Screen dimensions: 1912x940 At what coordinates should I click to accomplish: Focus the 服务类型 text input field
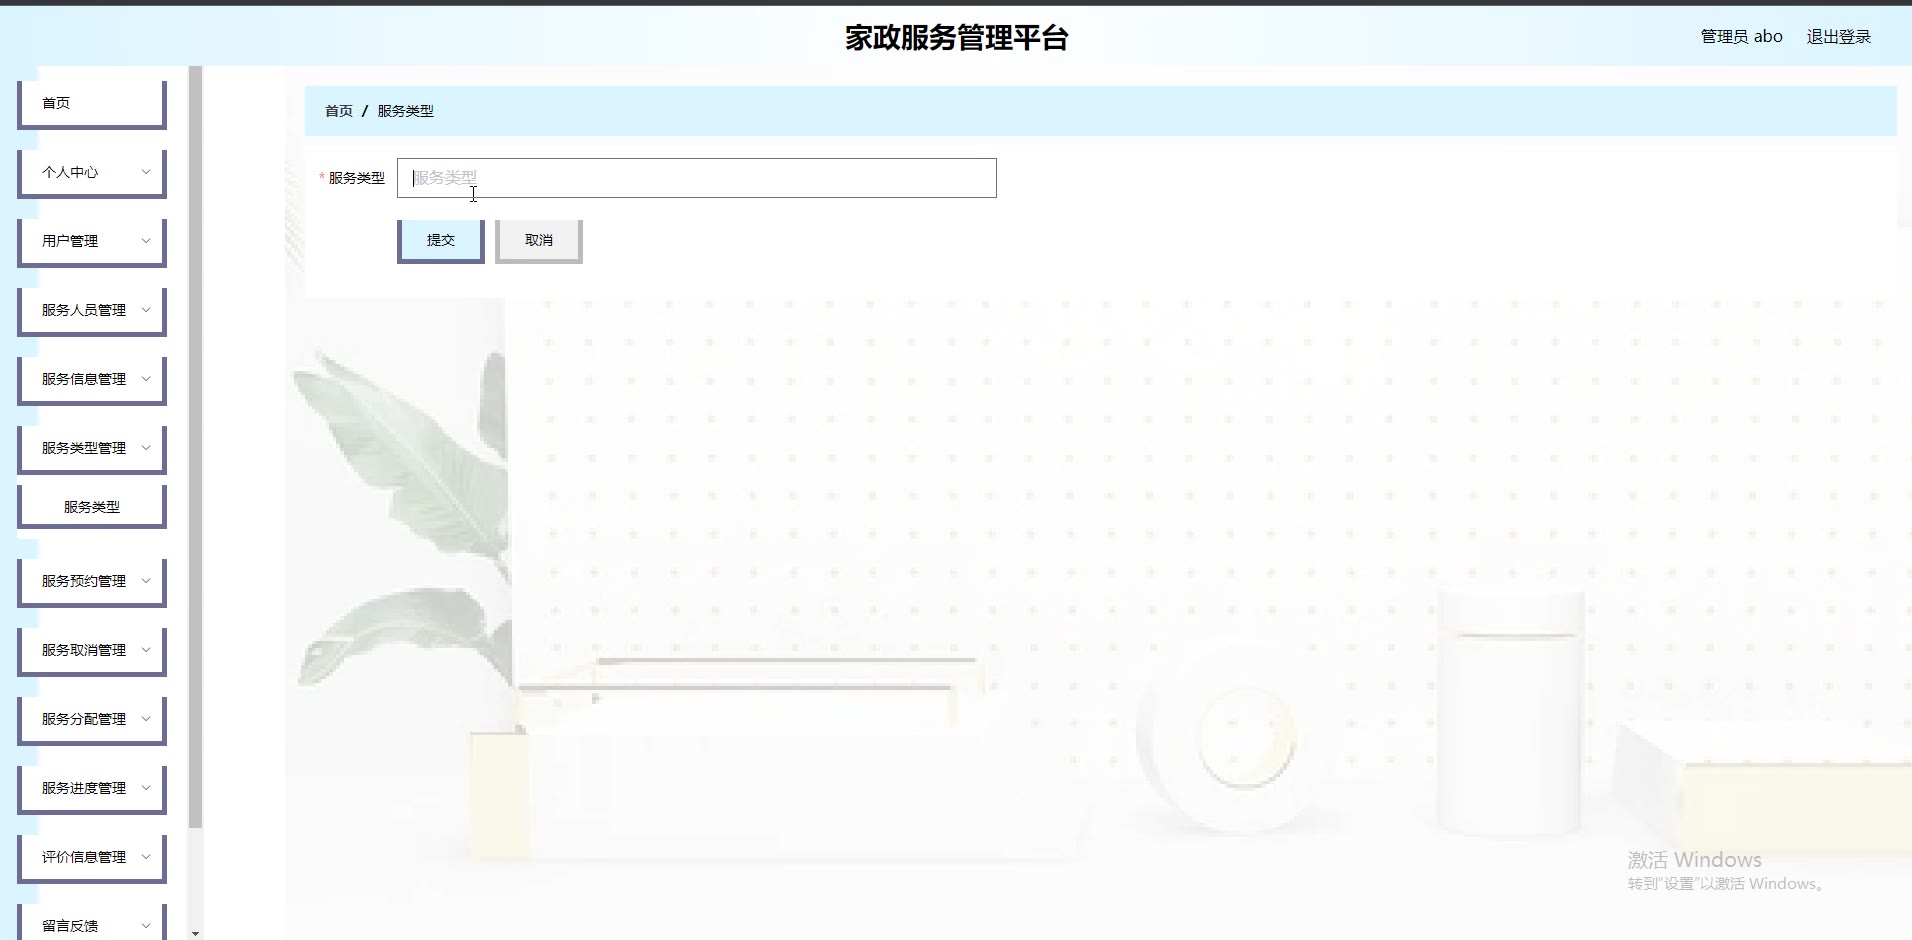pos(697,178)
